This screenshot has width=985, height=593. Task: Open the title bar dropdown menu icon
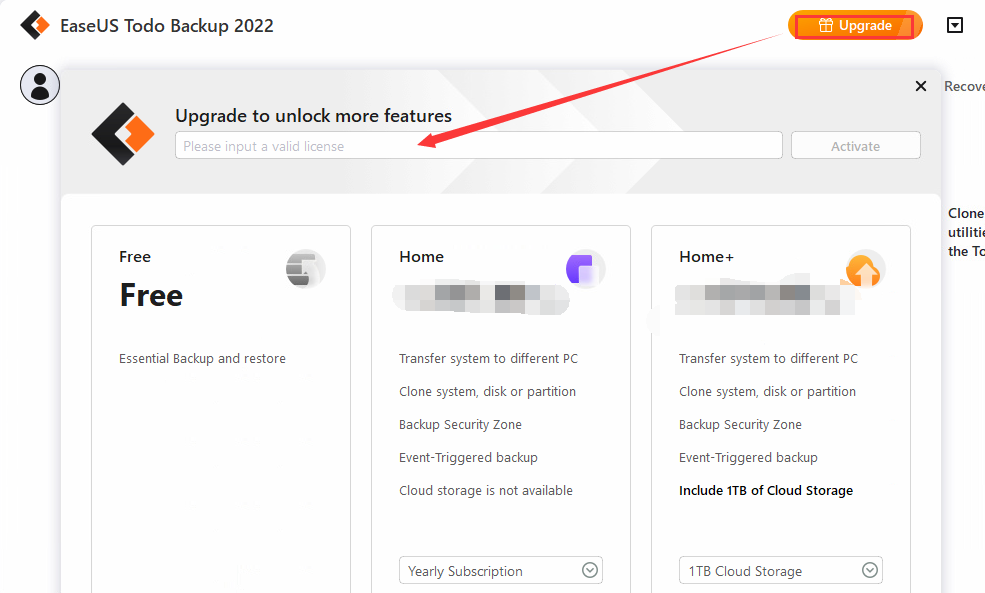[955, 25]
